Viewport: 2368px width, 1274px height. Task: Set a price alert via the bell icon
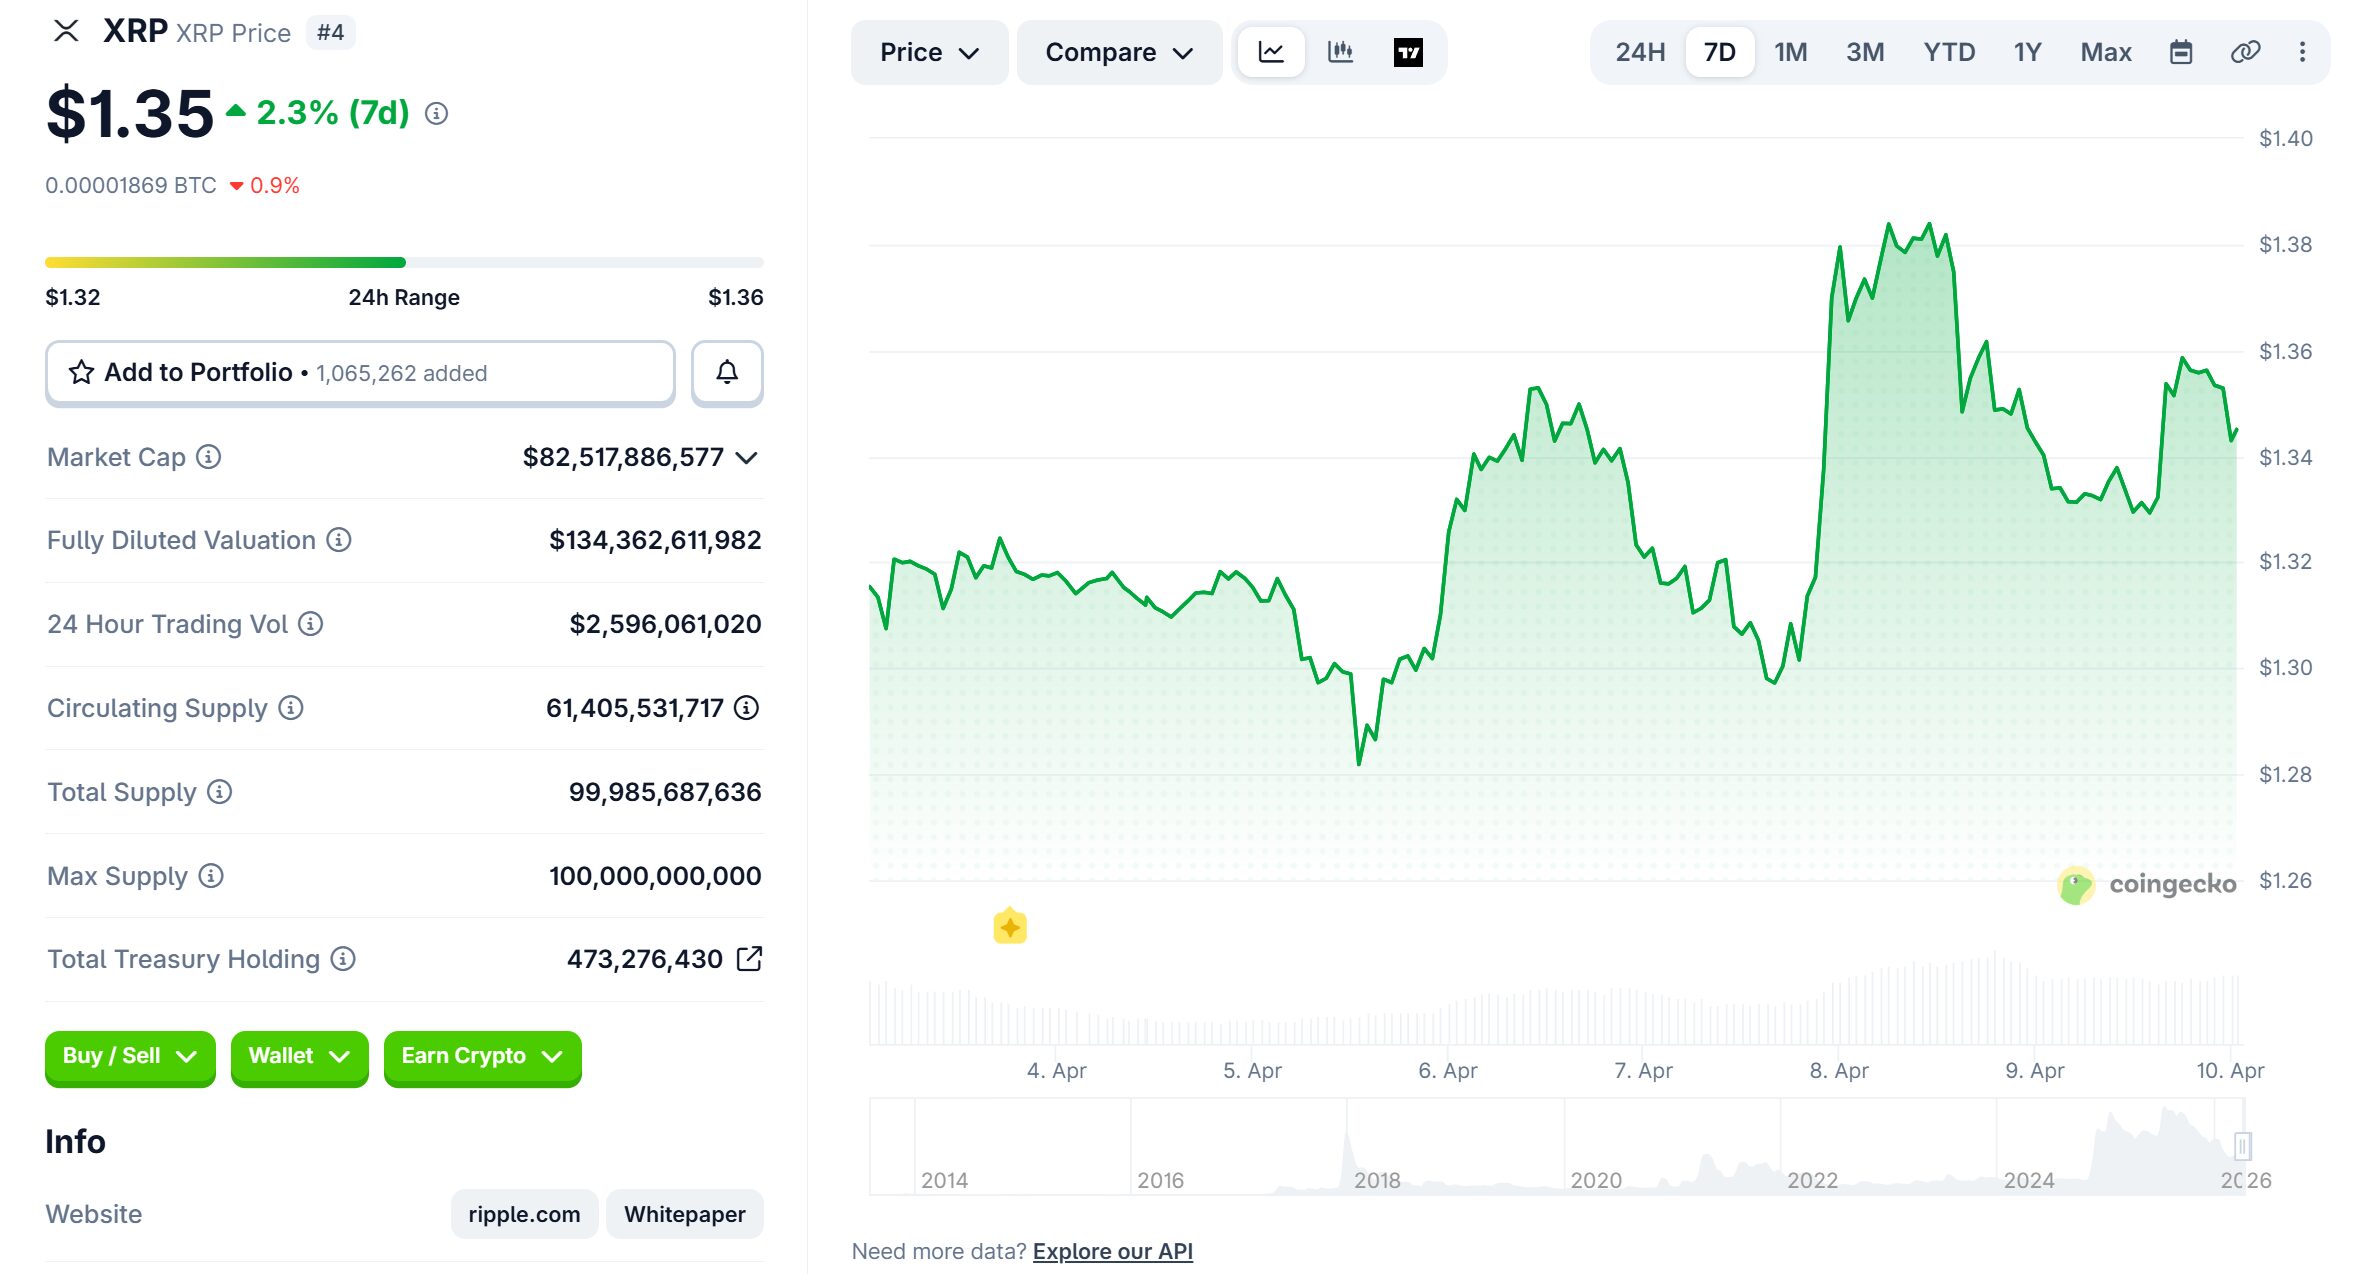(x=726, y=372)
